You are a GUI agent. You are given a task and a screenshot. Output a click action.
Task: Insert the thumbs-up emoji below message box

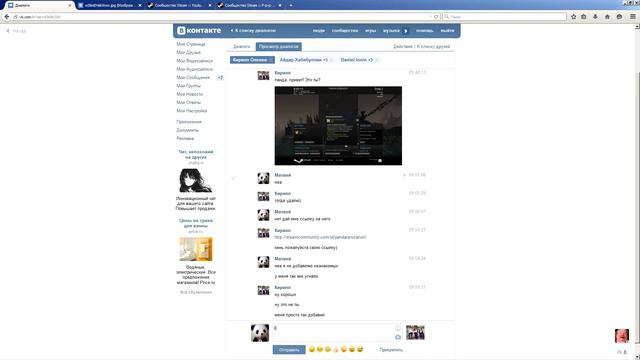tap(336, 349)
